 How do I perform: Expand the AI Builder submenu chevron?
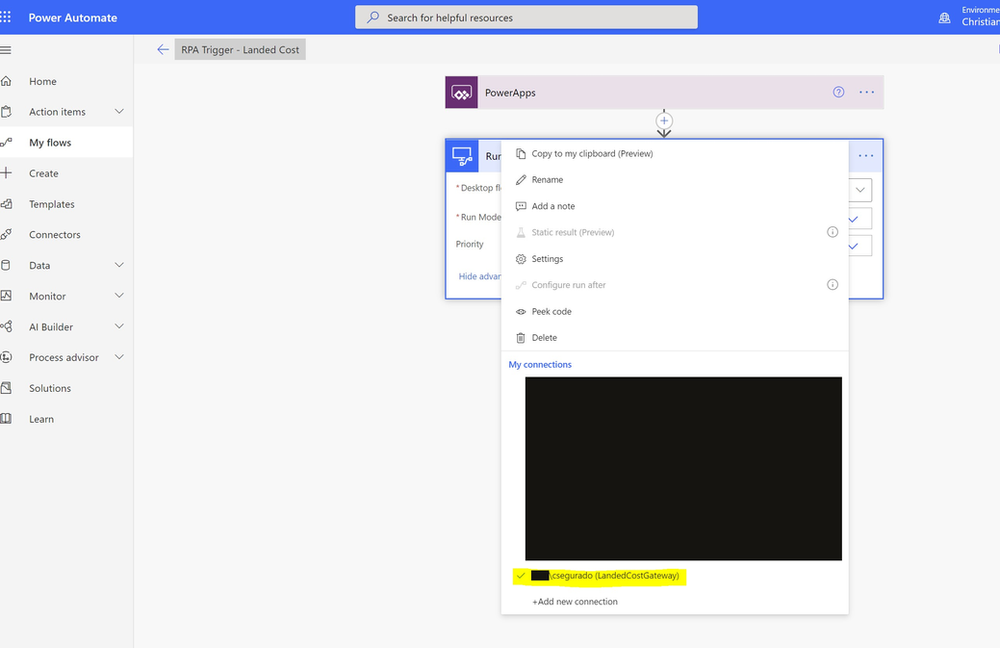click(x=119, y=327)
